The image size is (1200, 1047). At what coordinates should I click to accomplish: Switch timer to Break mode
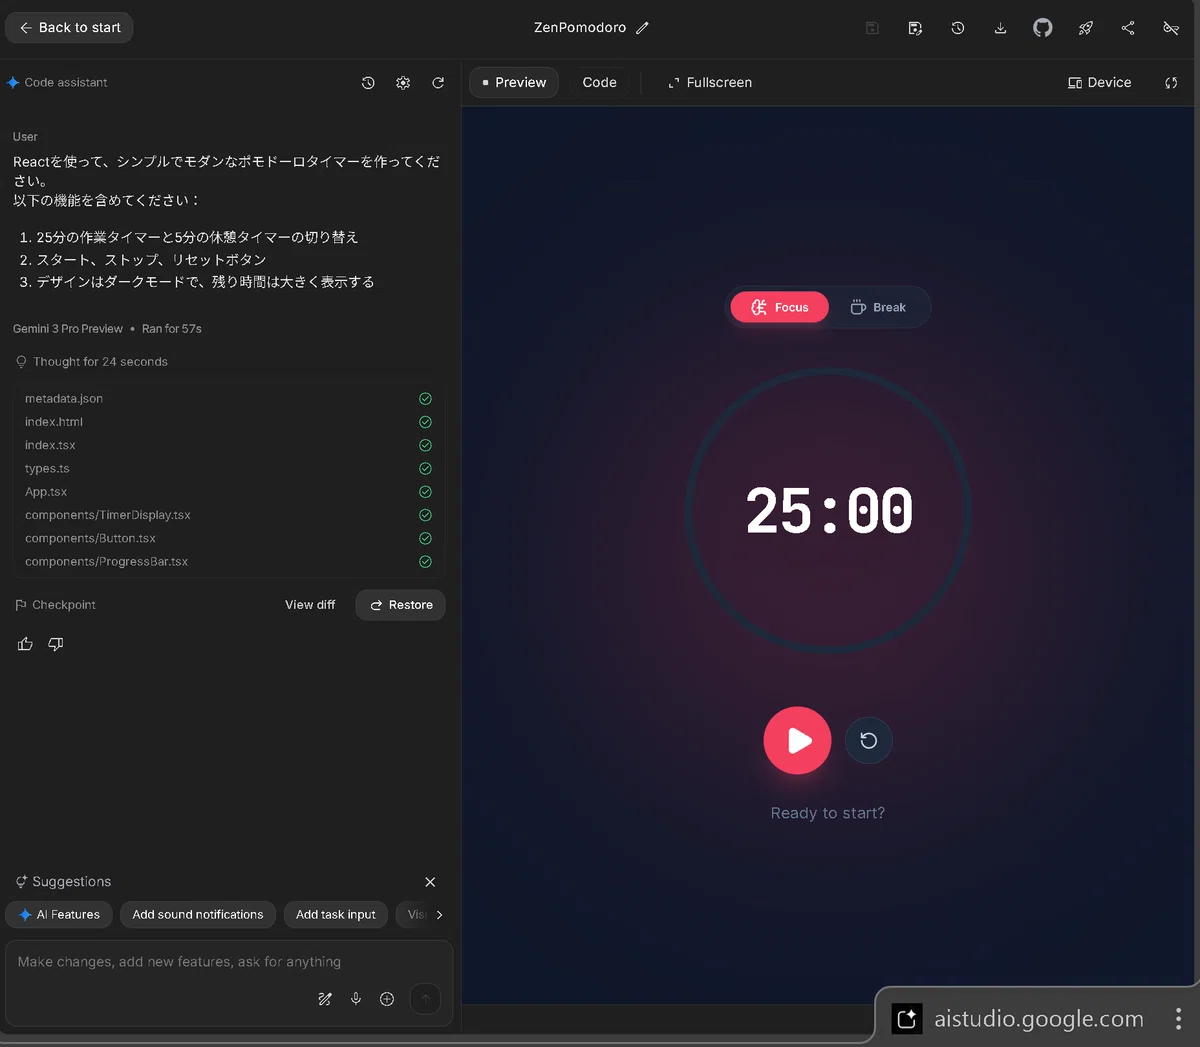pyautogui.click(x=878, y=307)
